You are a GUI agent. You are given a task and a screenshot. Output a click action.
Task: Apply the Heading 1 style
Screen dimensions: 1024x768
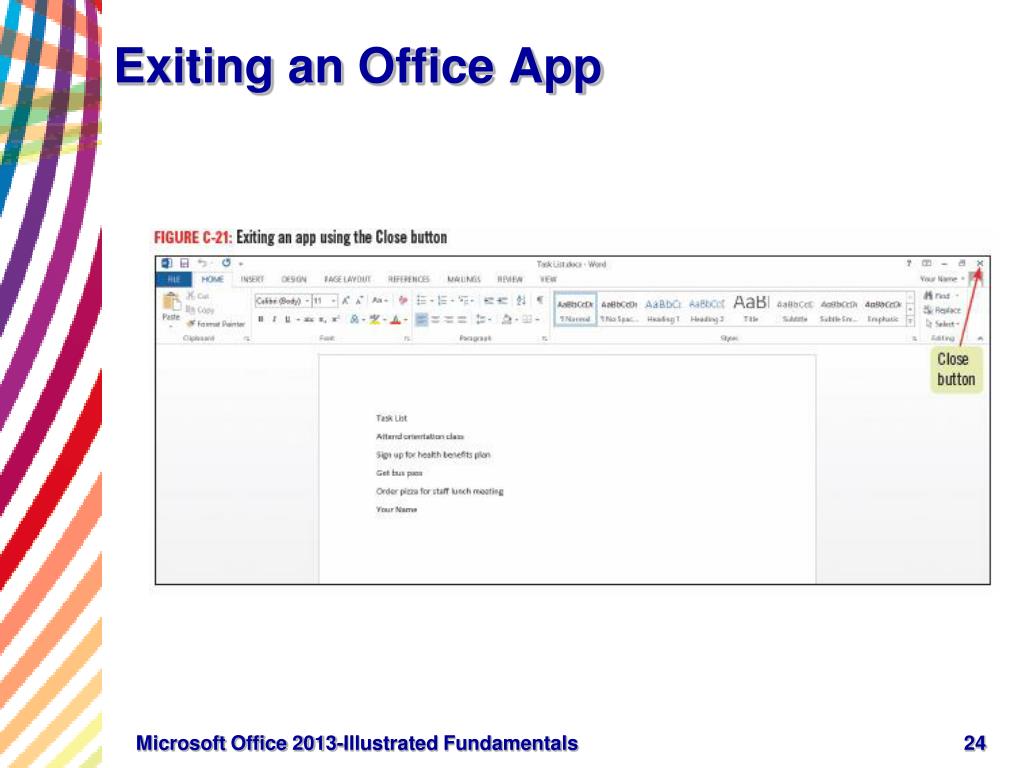664,310
